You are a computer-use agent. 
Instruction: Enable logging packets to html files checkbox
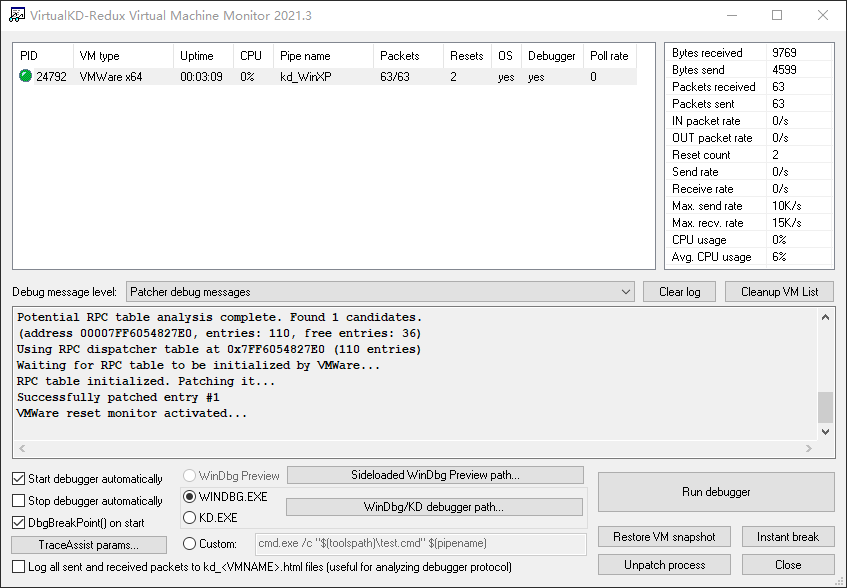click(x=18, y=567)
